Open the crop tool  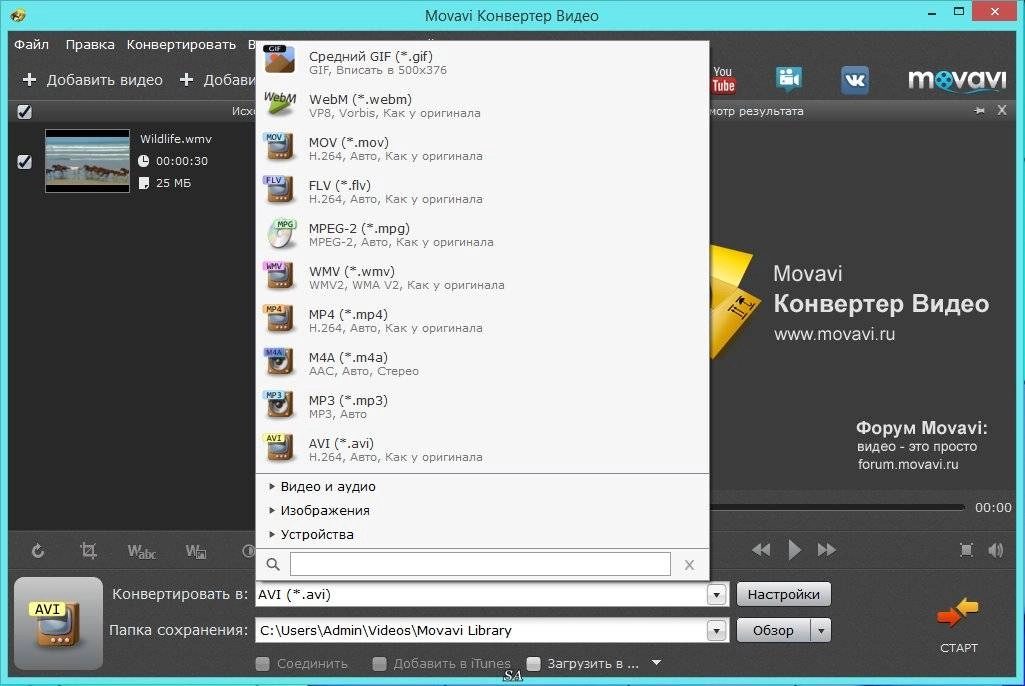coord(88,551)
